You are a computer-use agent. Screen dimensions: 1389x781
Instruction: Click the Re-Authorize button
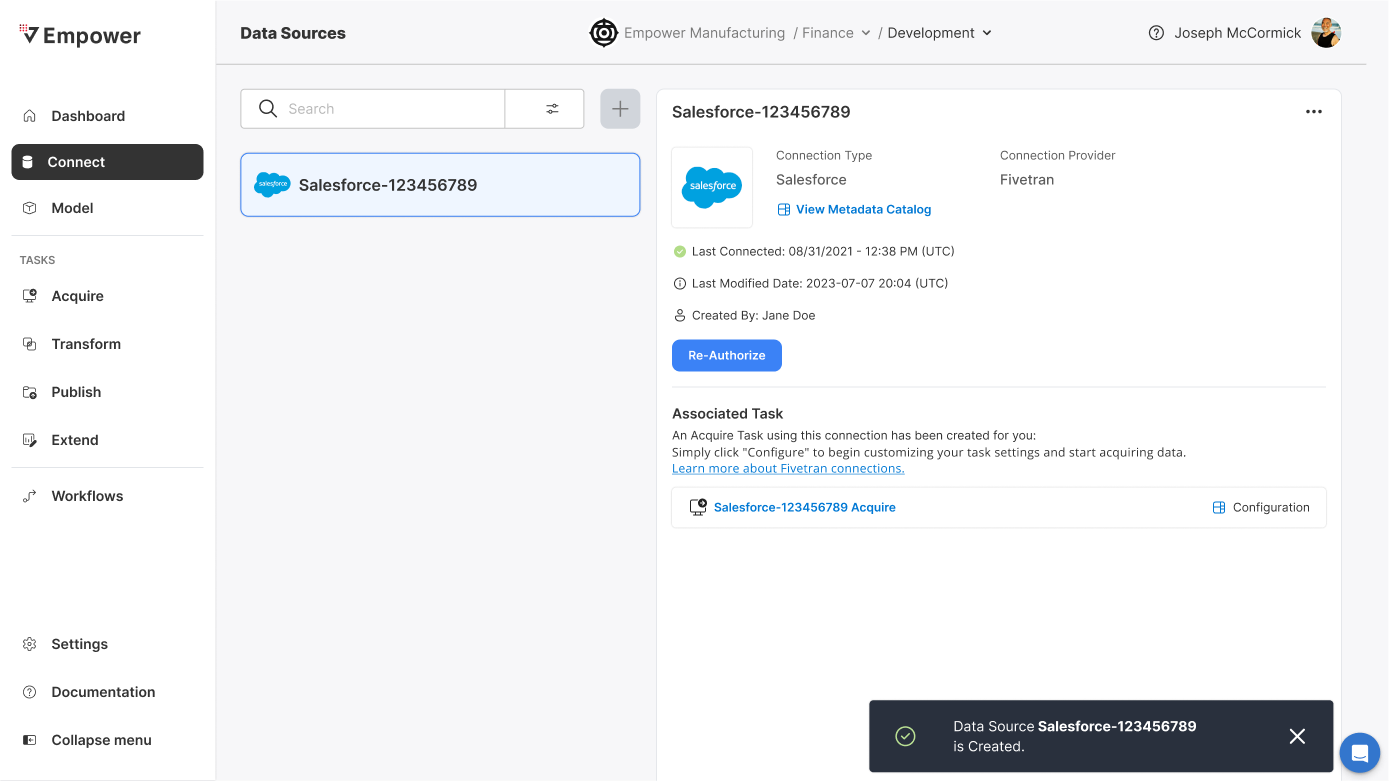727,355
